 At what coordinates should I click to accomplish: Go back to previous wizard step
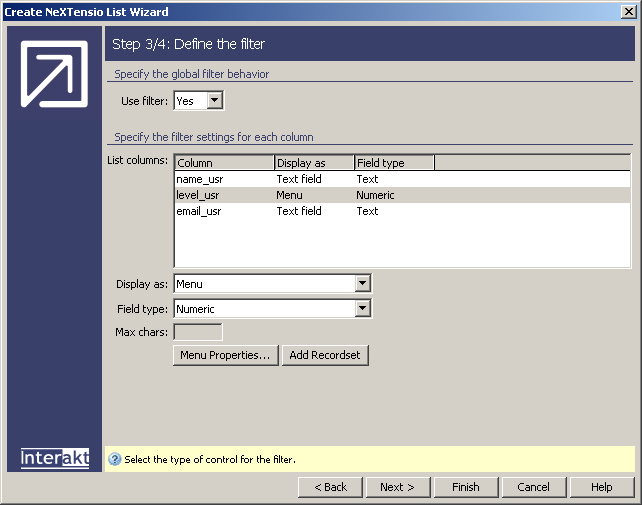(330, 487)
